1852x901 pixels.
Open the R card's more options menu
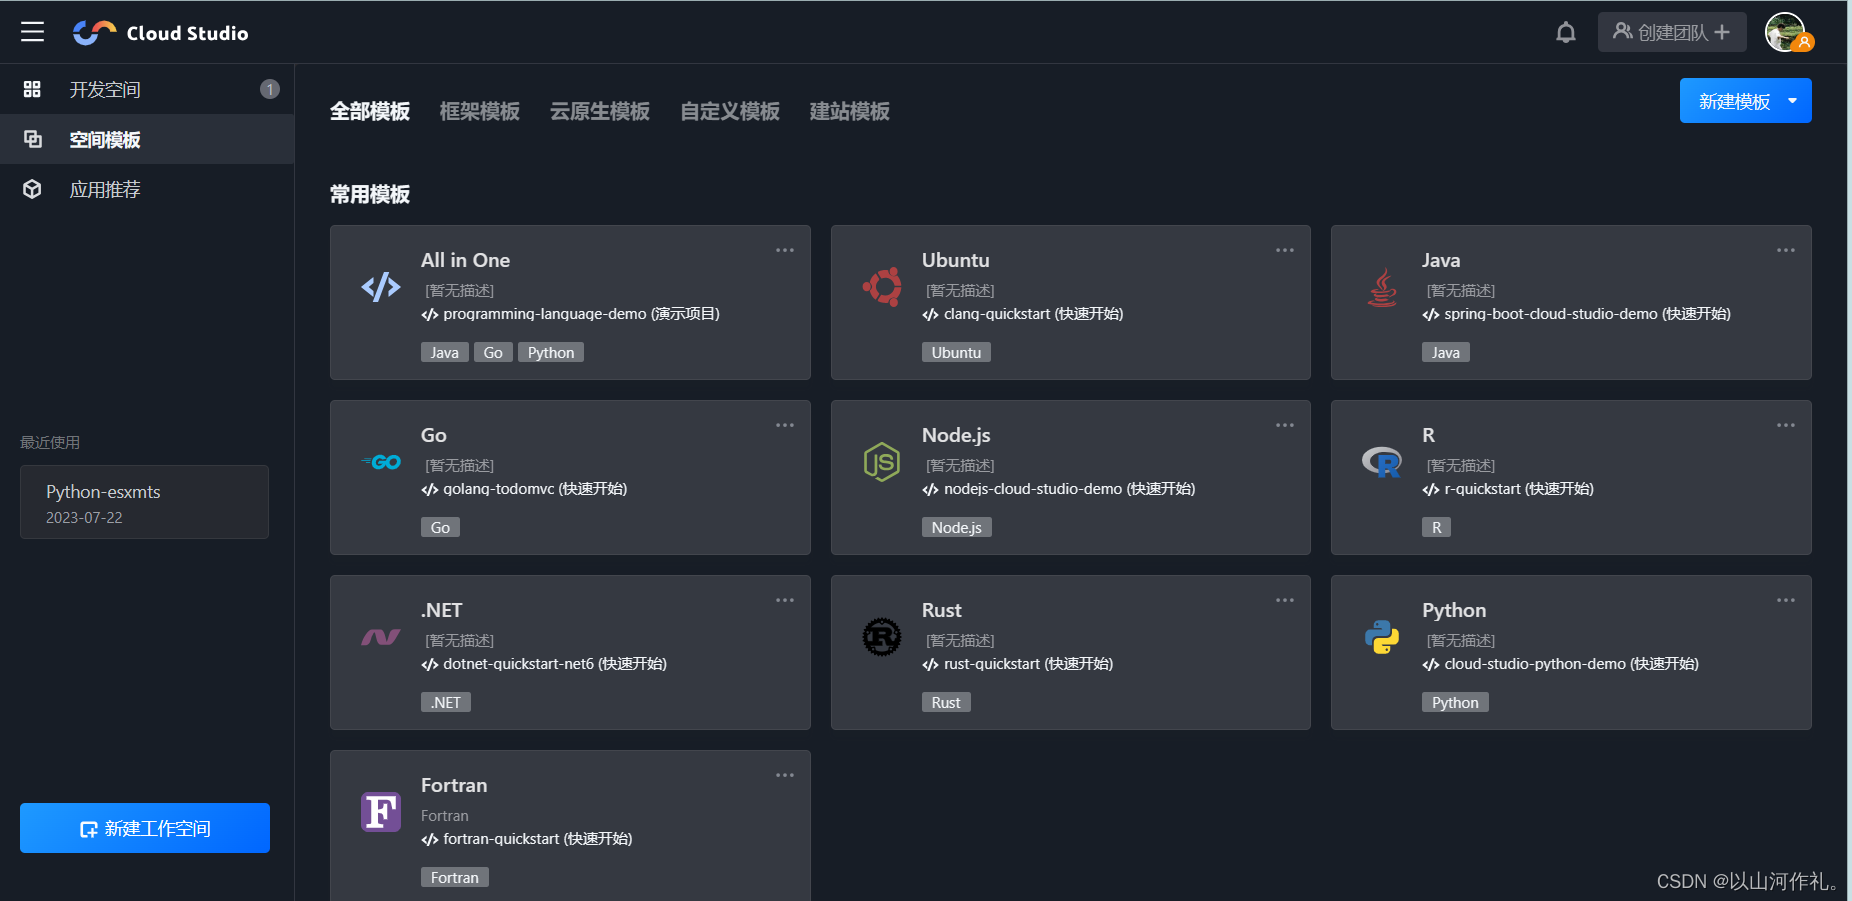pyautogui.click(x=1786, y=425)
